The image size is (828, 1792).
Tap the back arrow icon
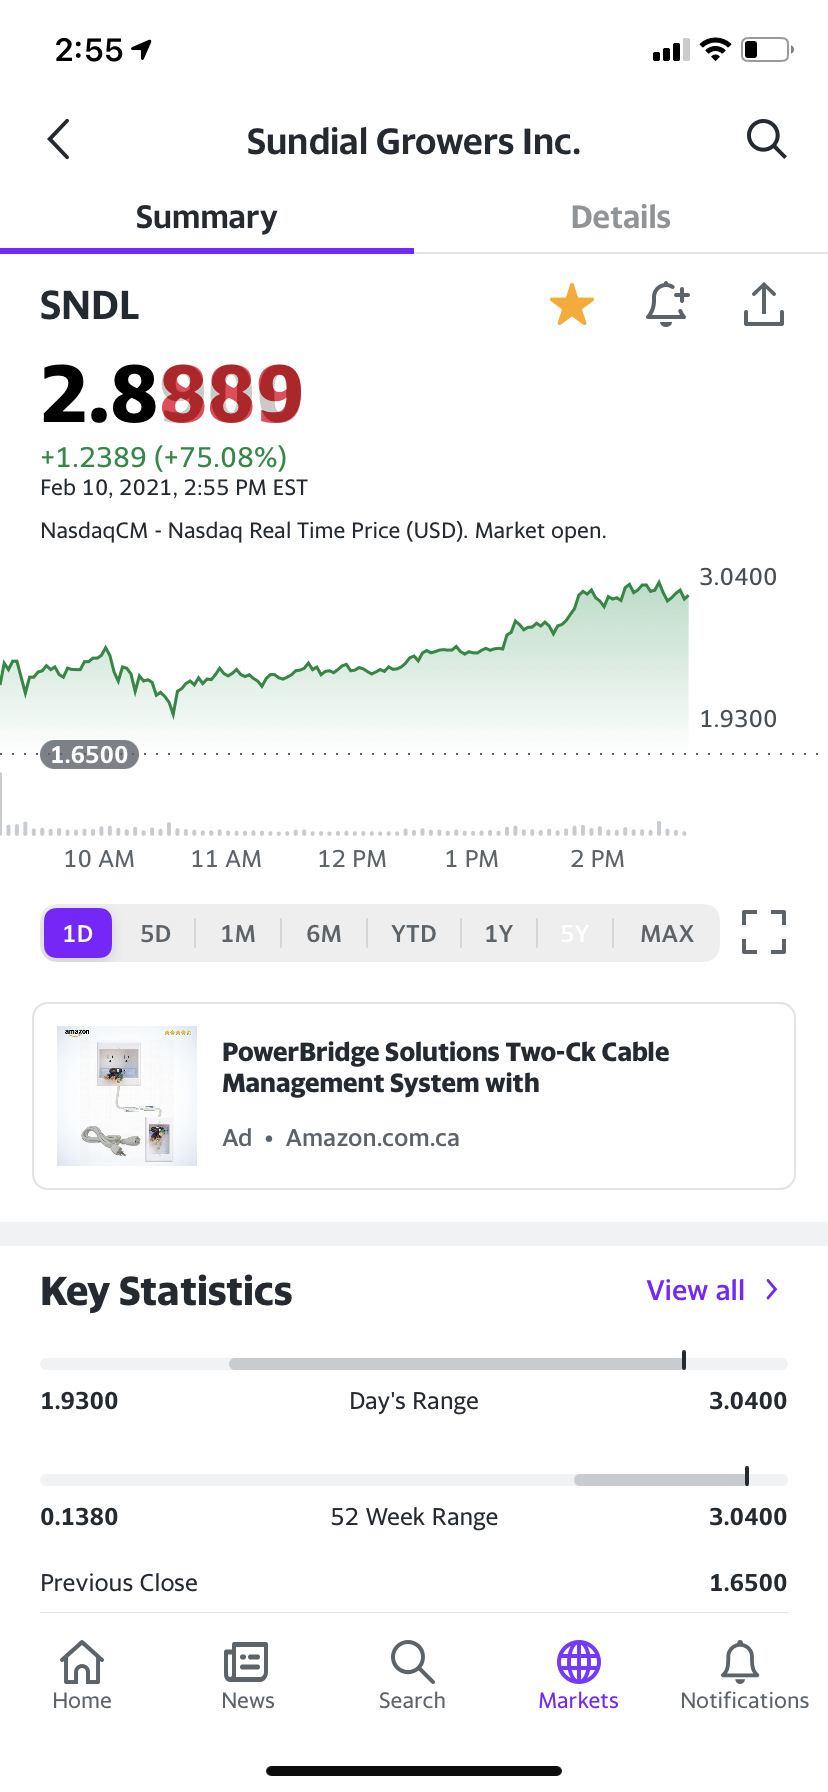click(59, 139)
